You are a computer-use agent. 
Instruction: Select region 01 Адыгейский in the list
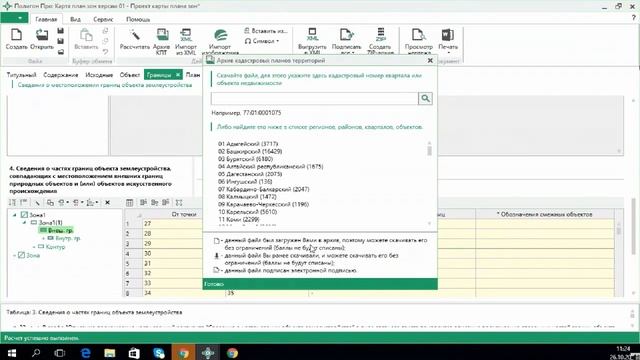[x=248, y=144]
